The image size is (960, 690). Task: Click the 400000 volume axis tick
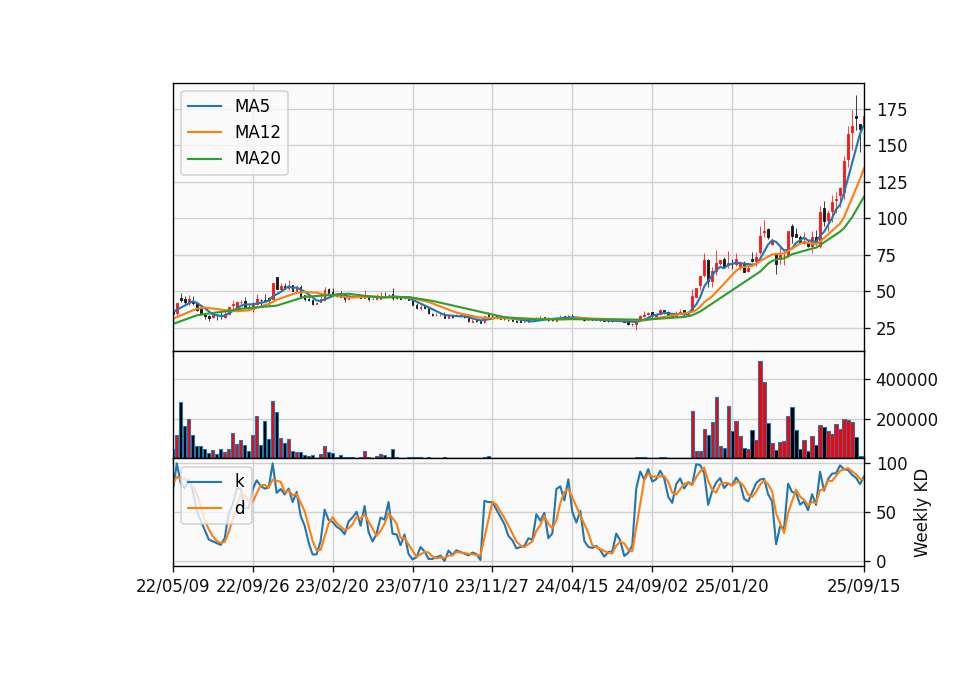[x=907, y=380]
